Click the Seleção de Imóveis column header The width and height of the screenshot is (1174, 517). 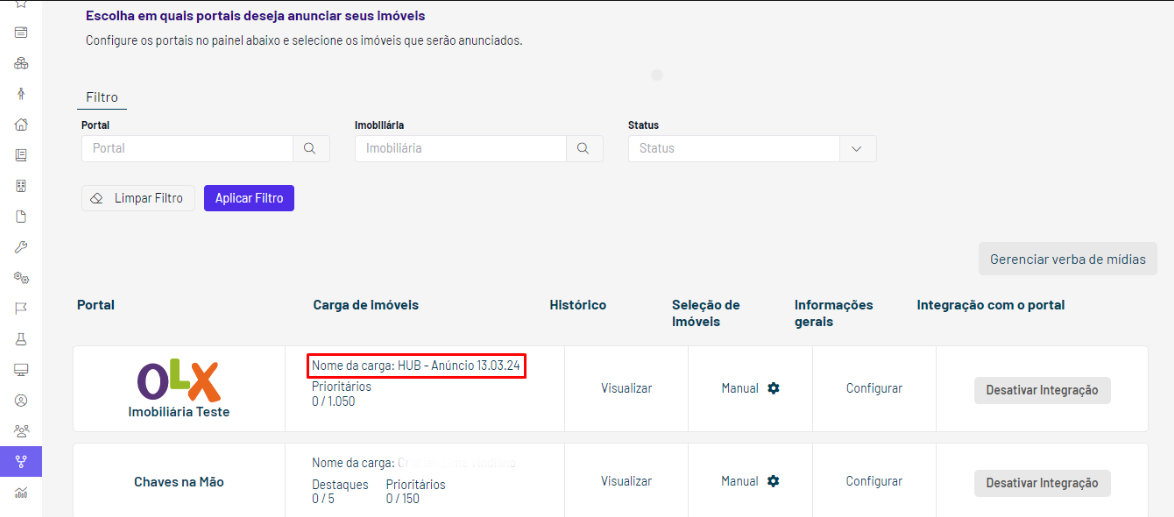pyautogui.click(x=706, y=313)
